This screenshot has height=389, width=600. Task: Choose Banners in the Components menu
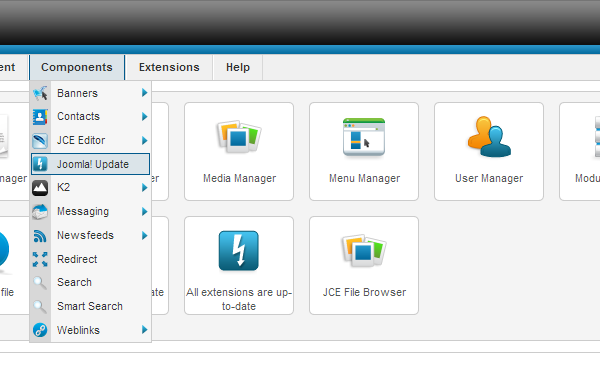(x=90, y=93)
